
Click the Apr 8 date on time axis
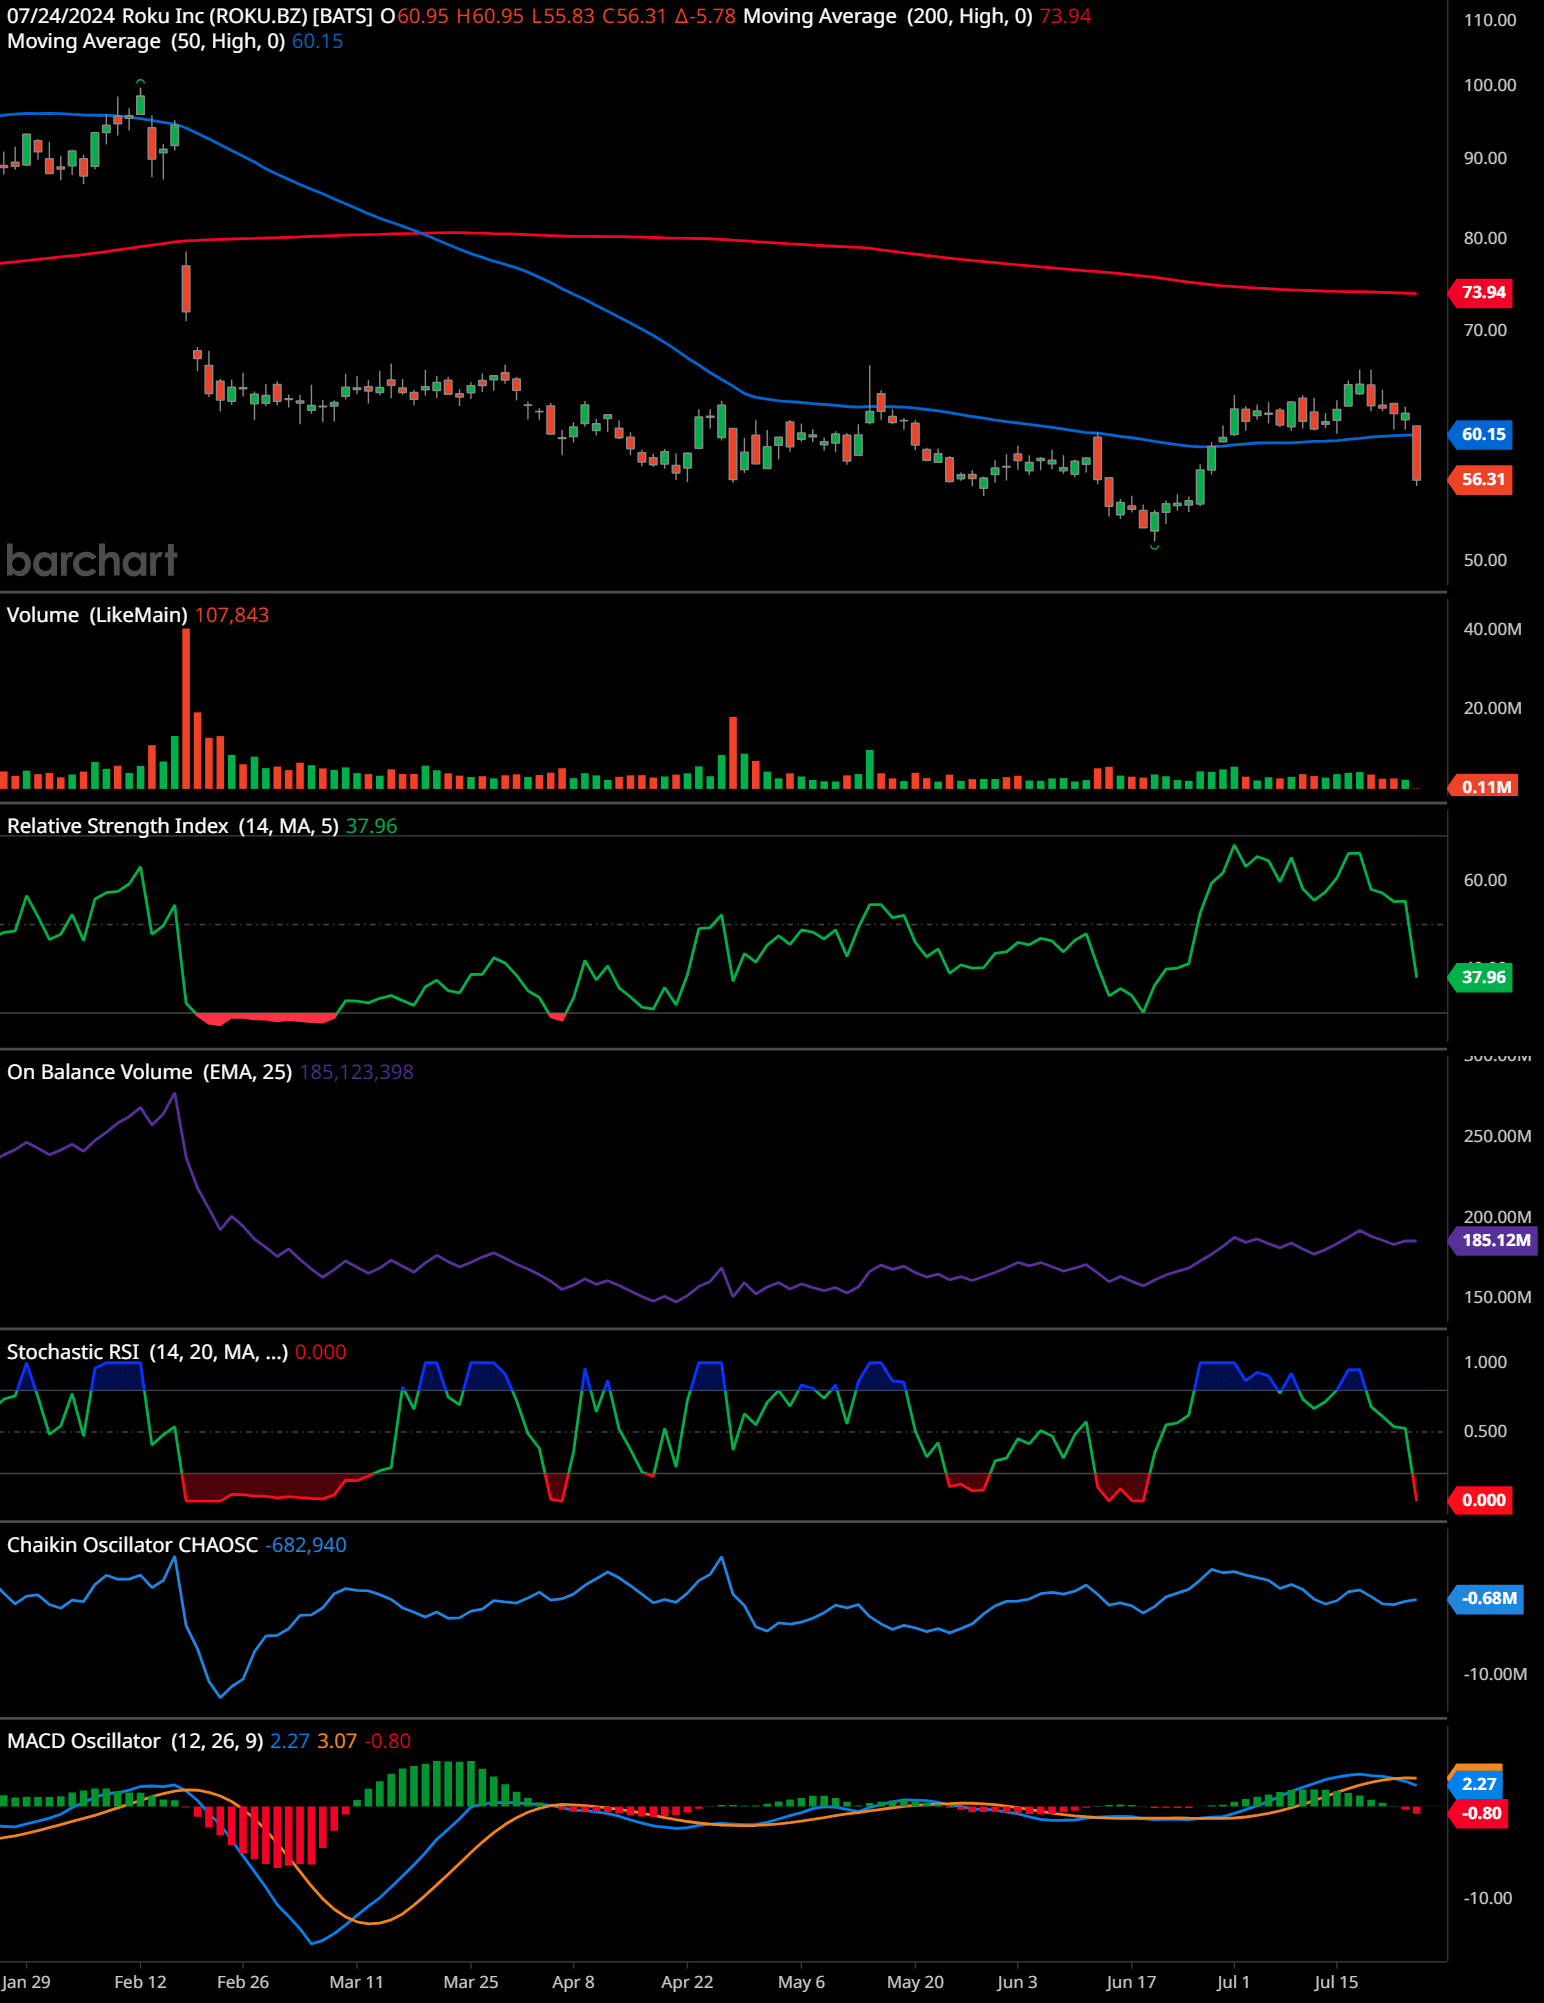[573, 1982]
